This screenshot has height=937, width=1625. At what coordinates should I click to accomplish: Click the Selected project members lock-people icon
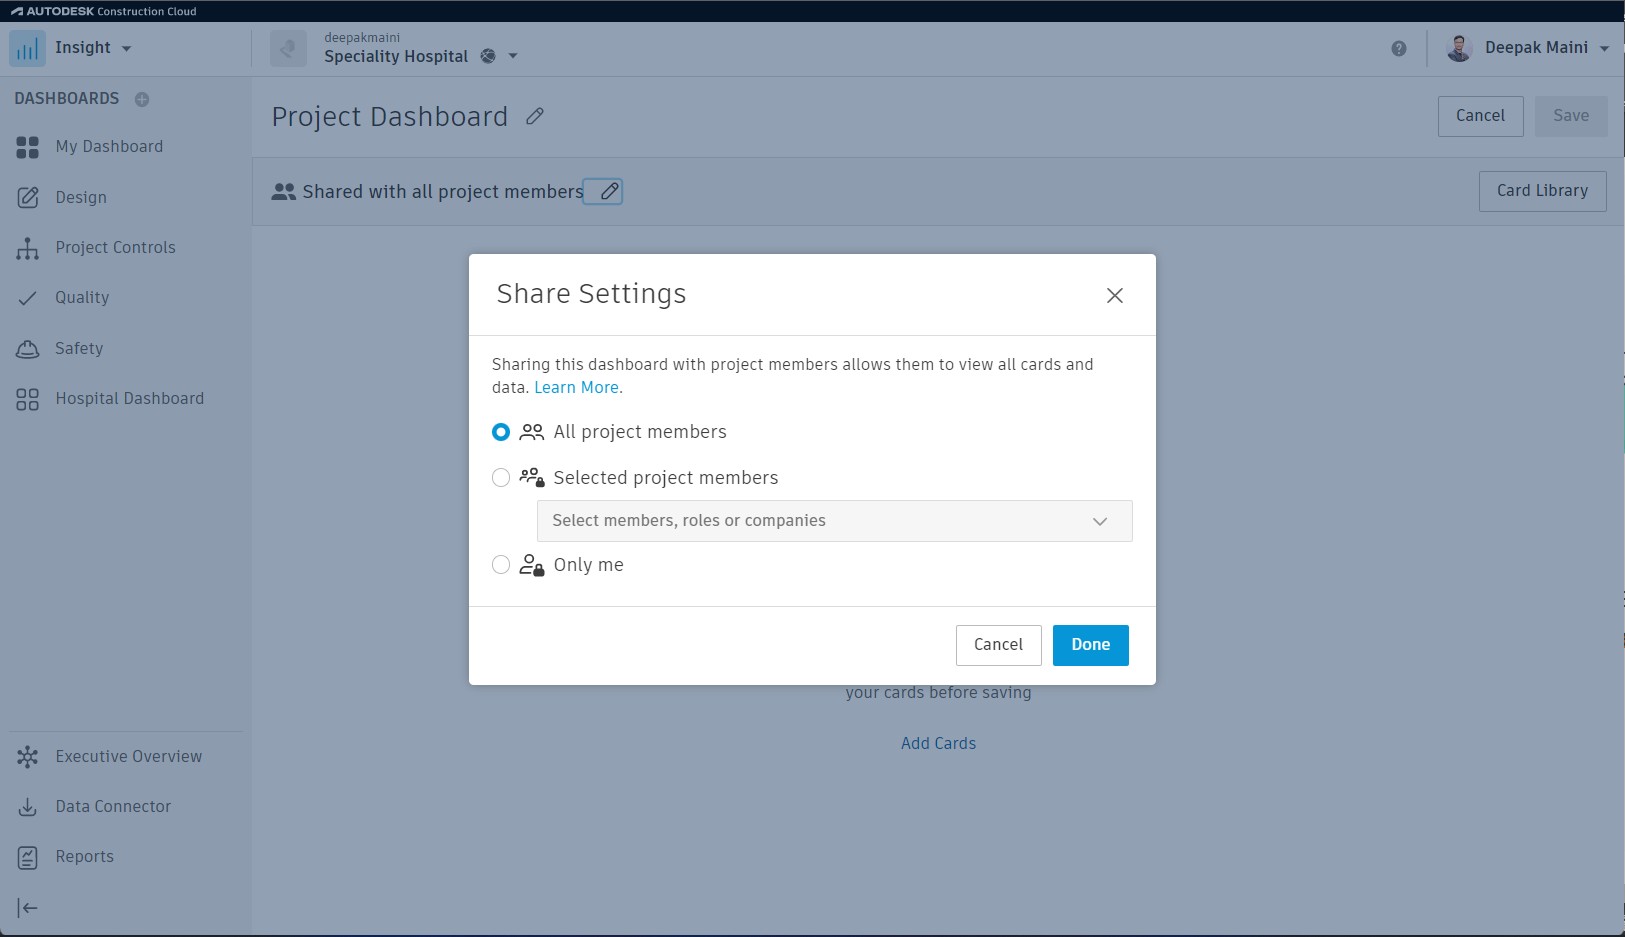tap(532, 478)
